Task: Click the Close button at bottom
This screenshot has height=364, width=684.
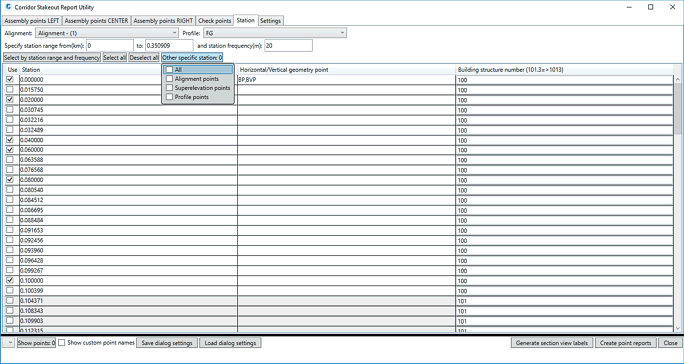Action: [x=670, y=343]
